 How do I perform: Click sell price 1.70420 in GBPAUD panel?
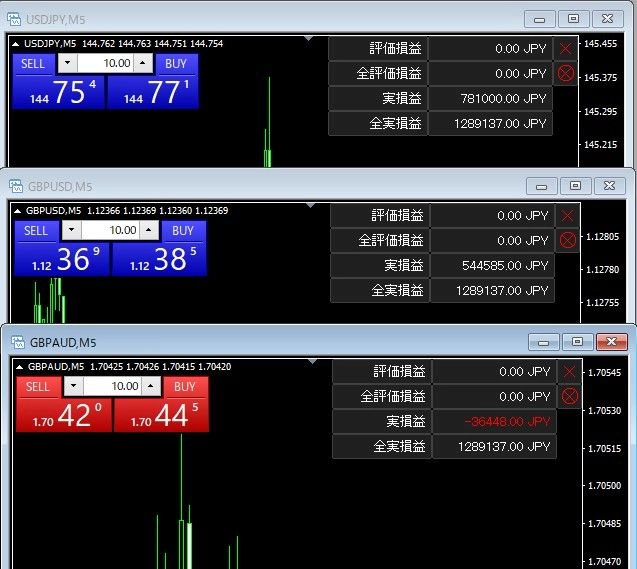coord(64,415)
